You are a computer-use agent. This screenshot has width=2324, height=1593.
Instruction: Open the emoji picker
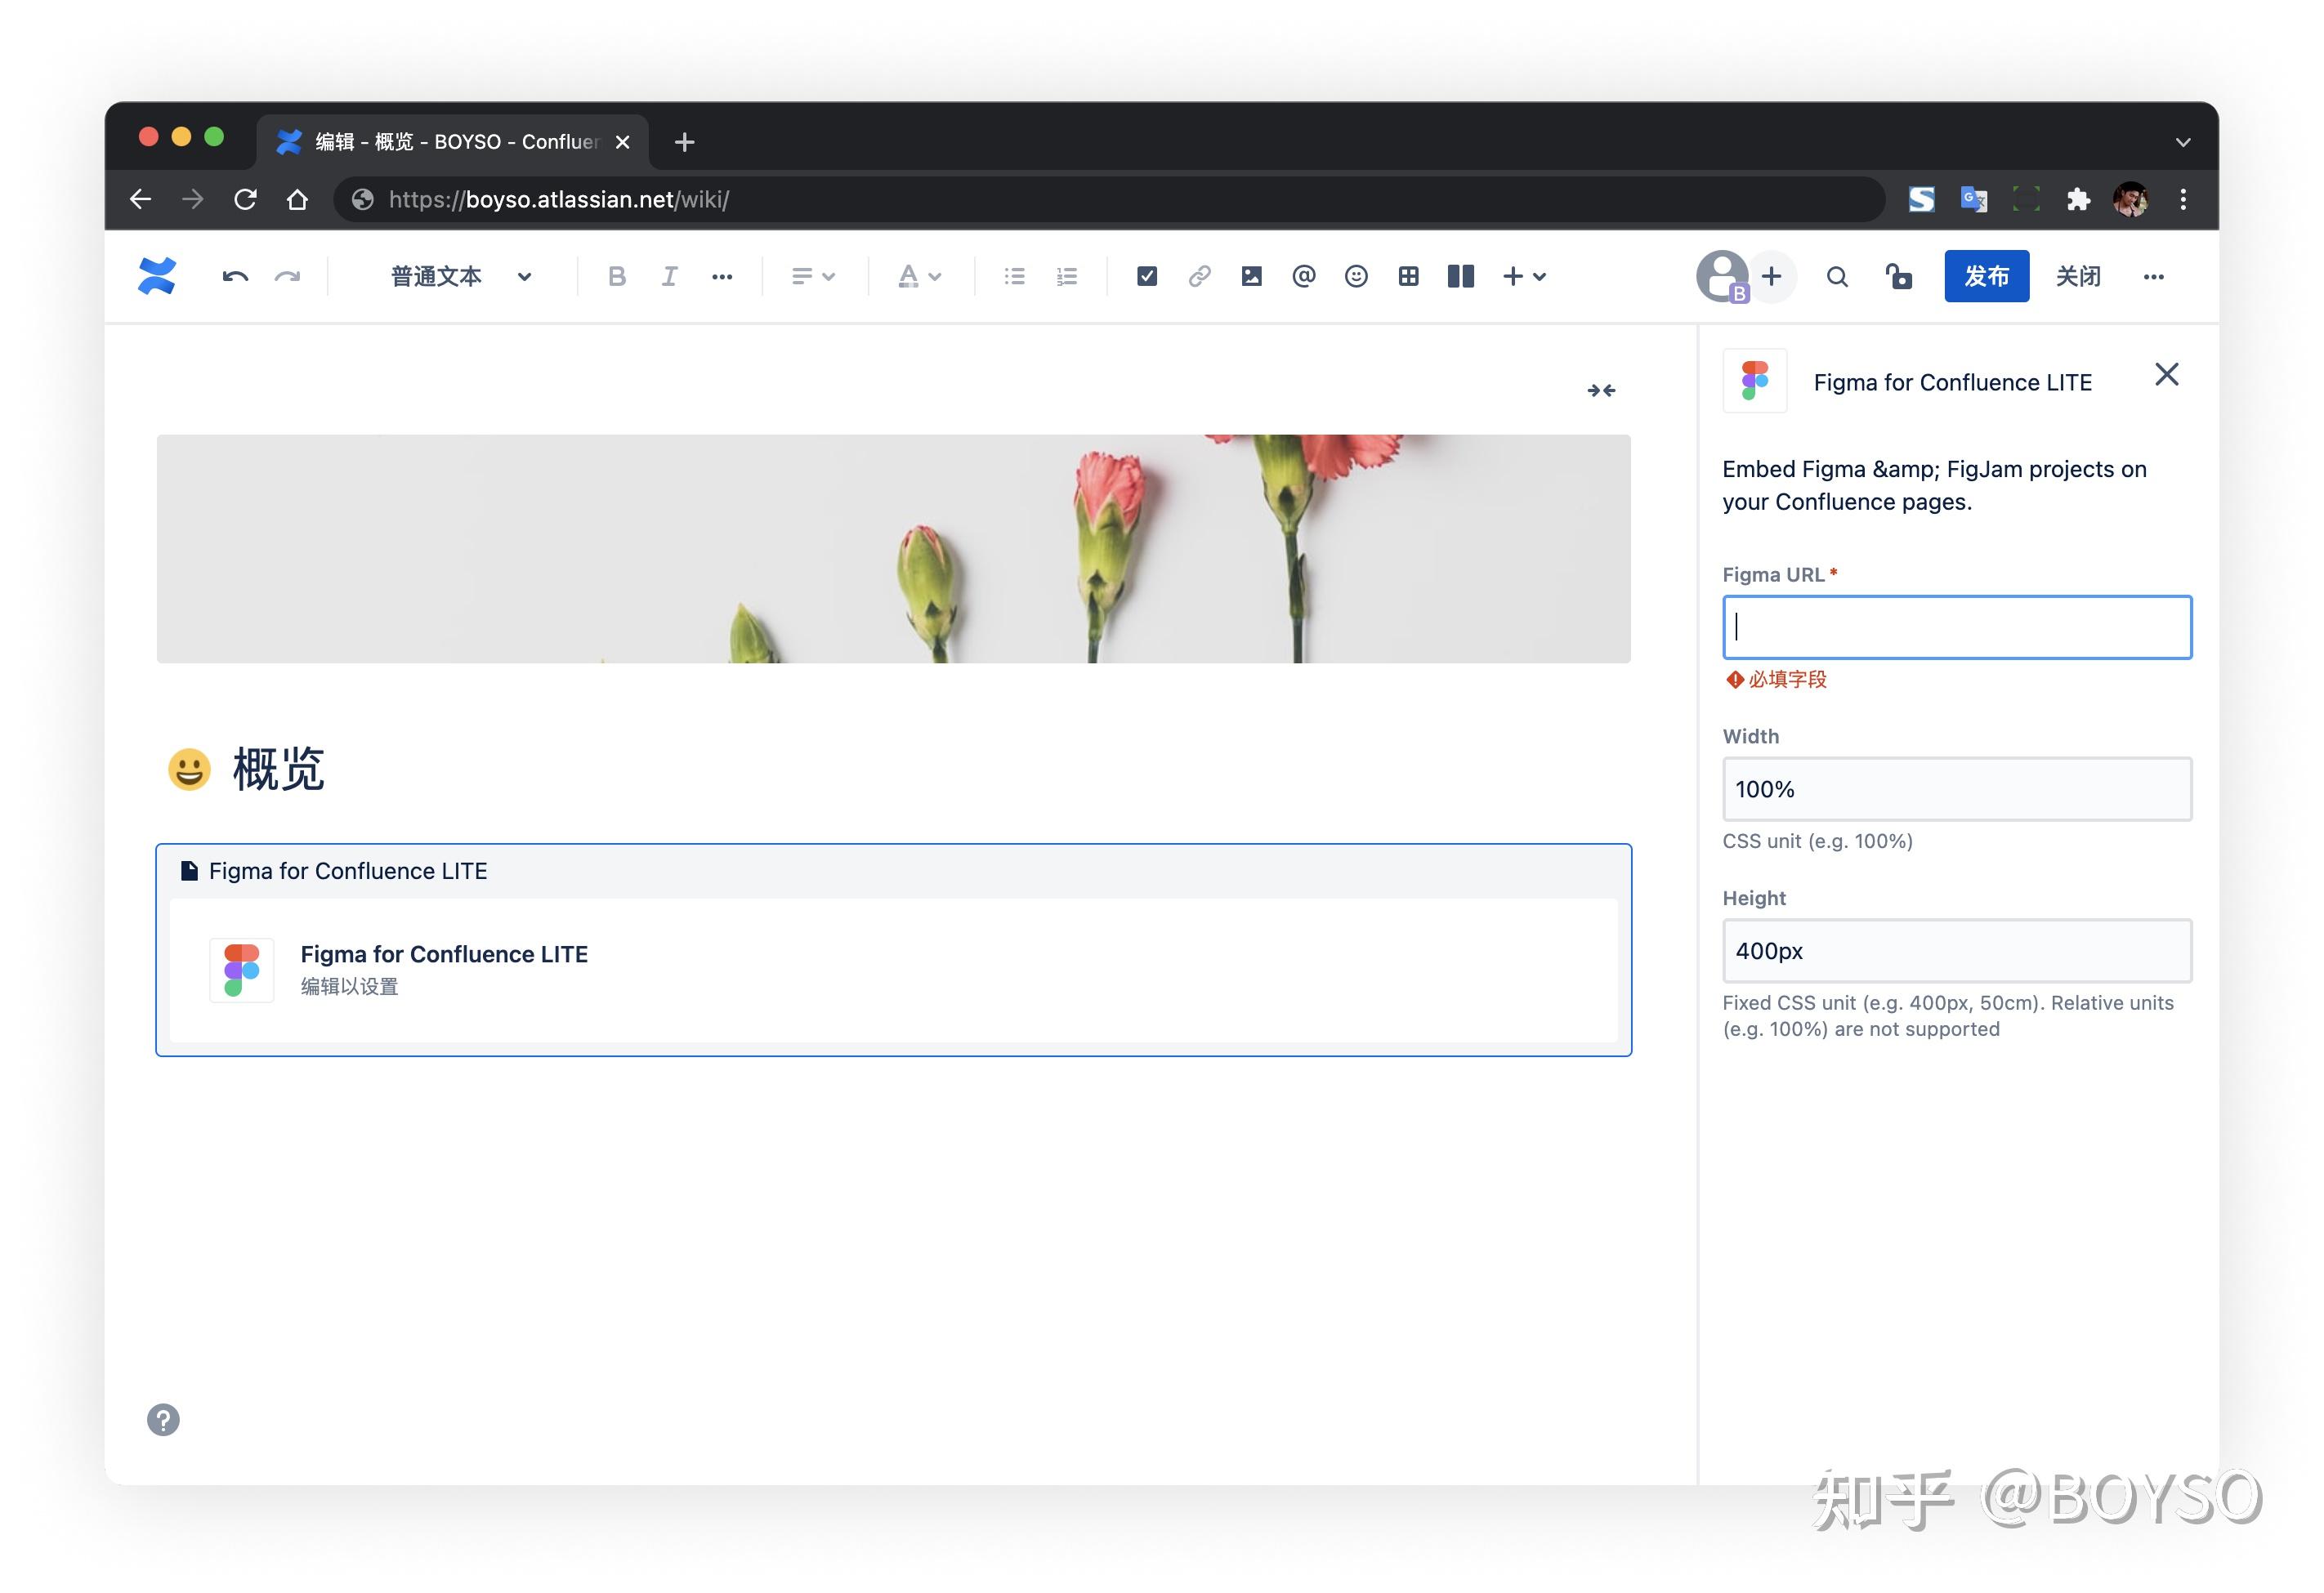pos(1355,277)
